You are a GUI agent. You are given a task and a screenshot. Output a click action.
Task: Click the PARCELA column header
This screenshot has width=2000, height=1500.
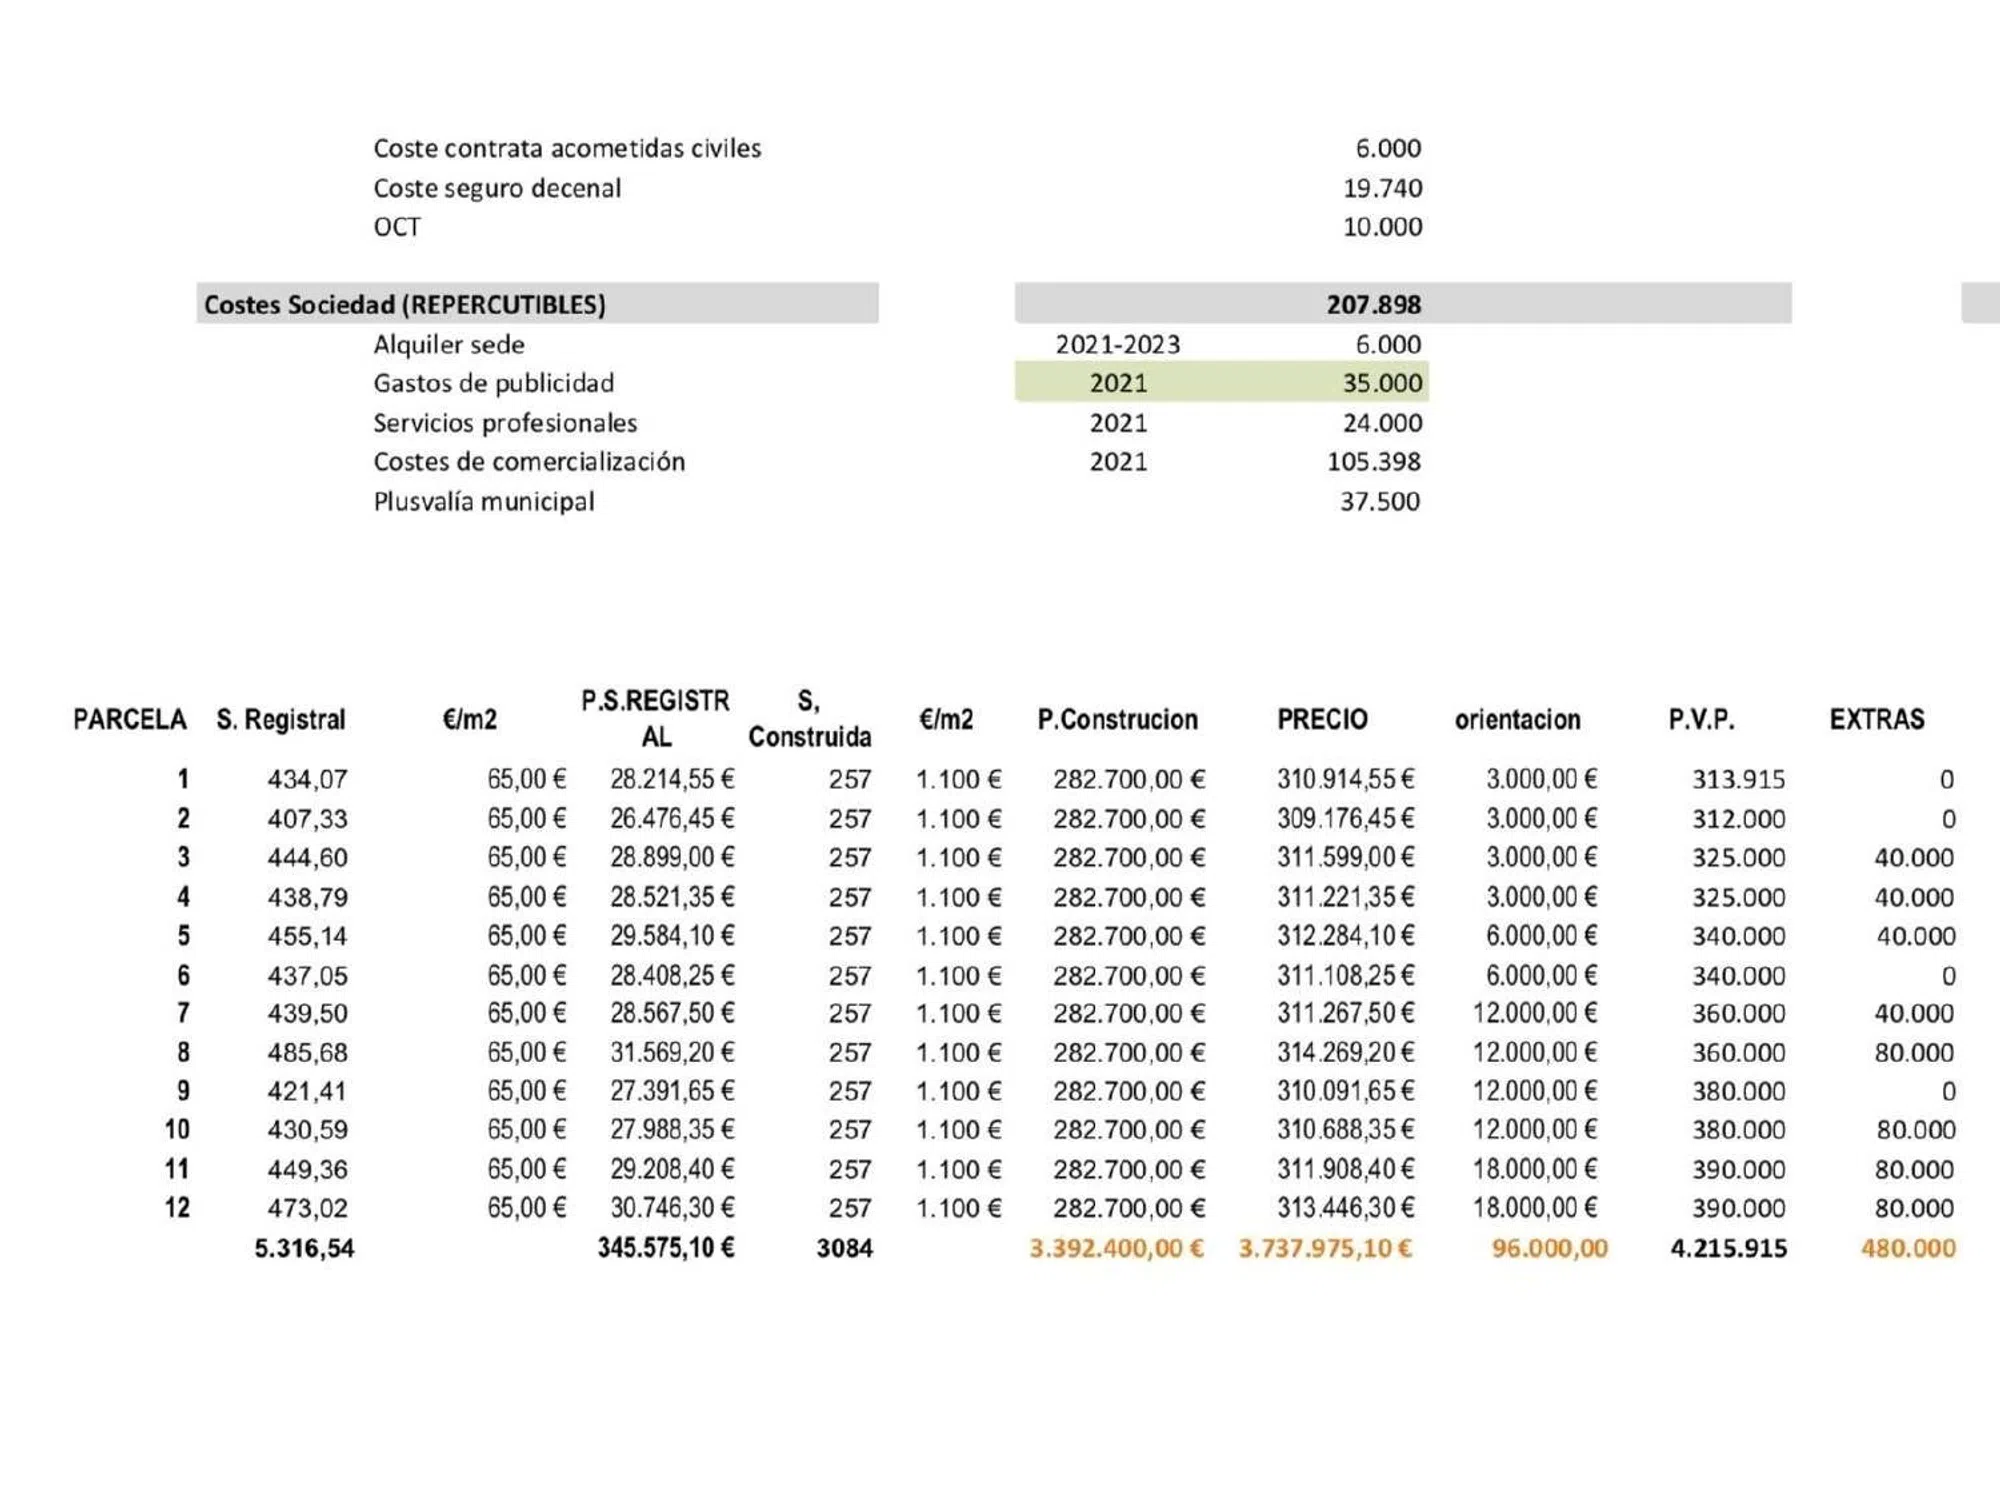tap(129, 719)
